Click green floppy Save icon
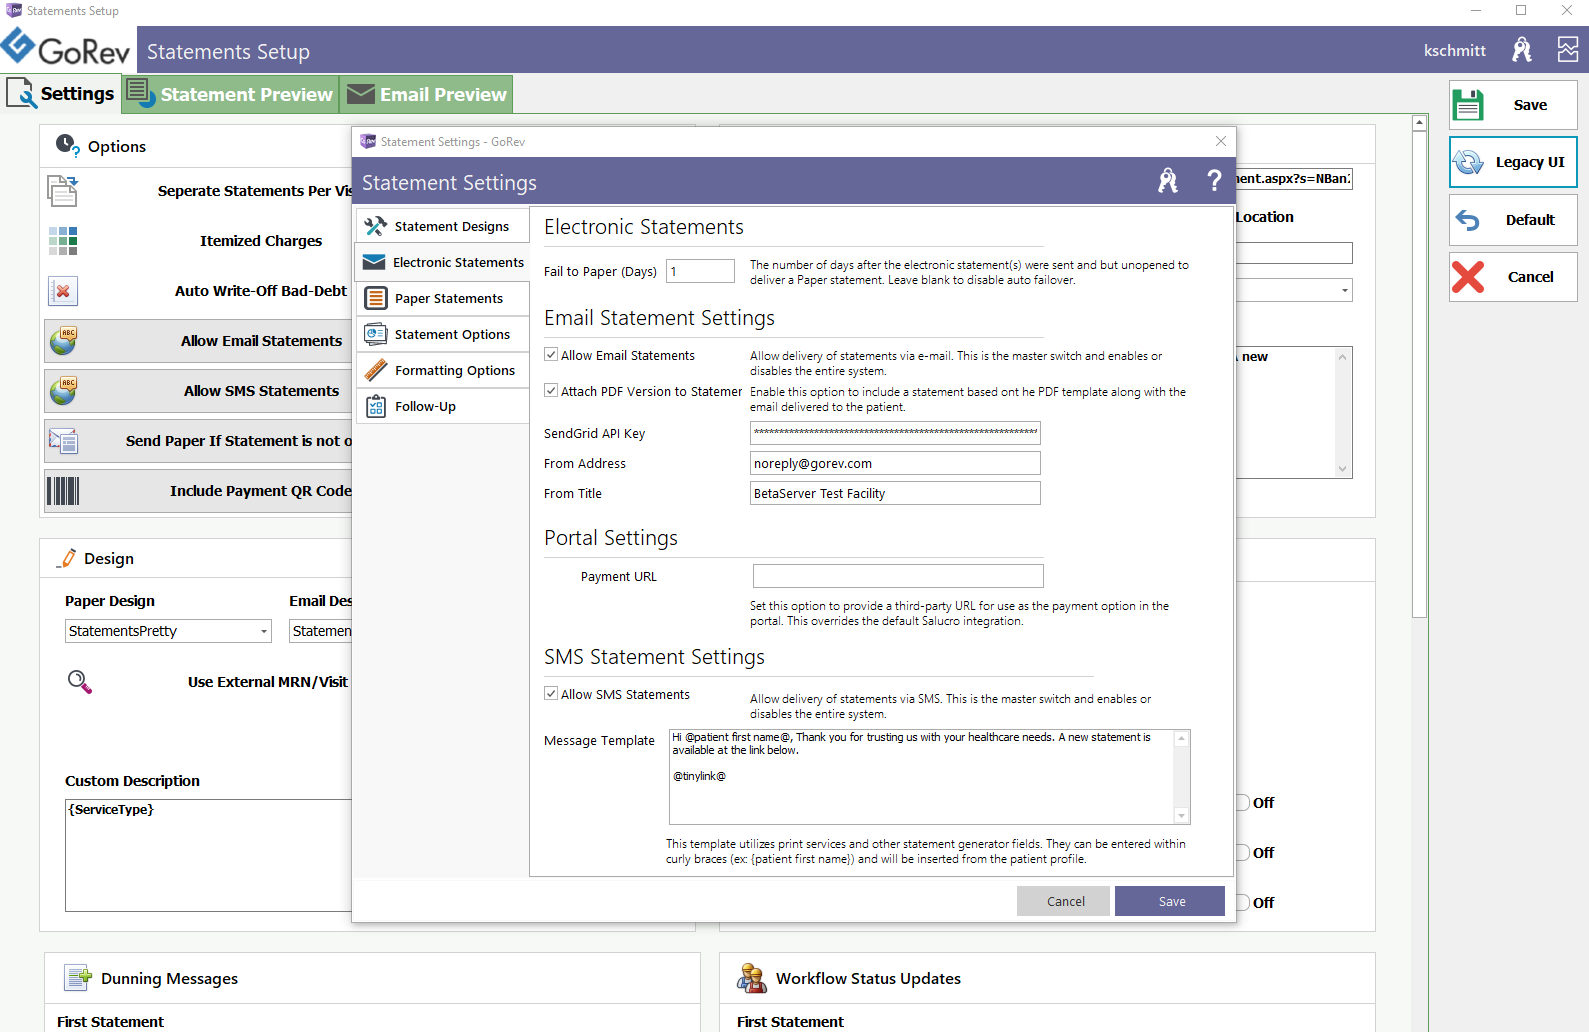Image resolution: width=1589 pixels, height=1032 pixels. pos(1468,105)
